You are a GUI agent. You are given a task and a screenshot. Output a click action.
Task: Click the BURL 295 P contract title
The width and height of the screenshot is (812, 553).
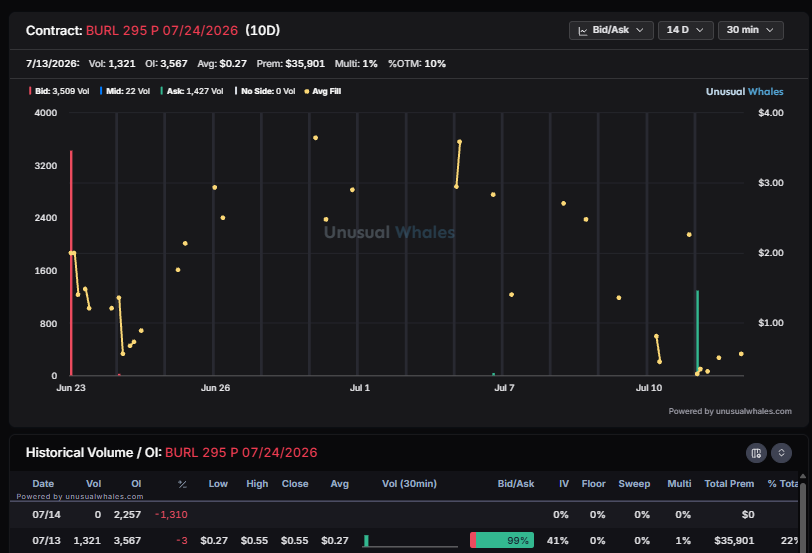click(162, 31)
